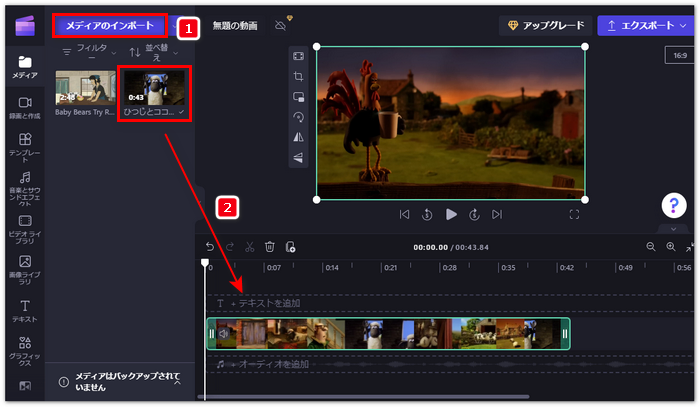Click the cloud sync off icon
Screen dimensions: 700x407
click(x=280, y=26)
